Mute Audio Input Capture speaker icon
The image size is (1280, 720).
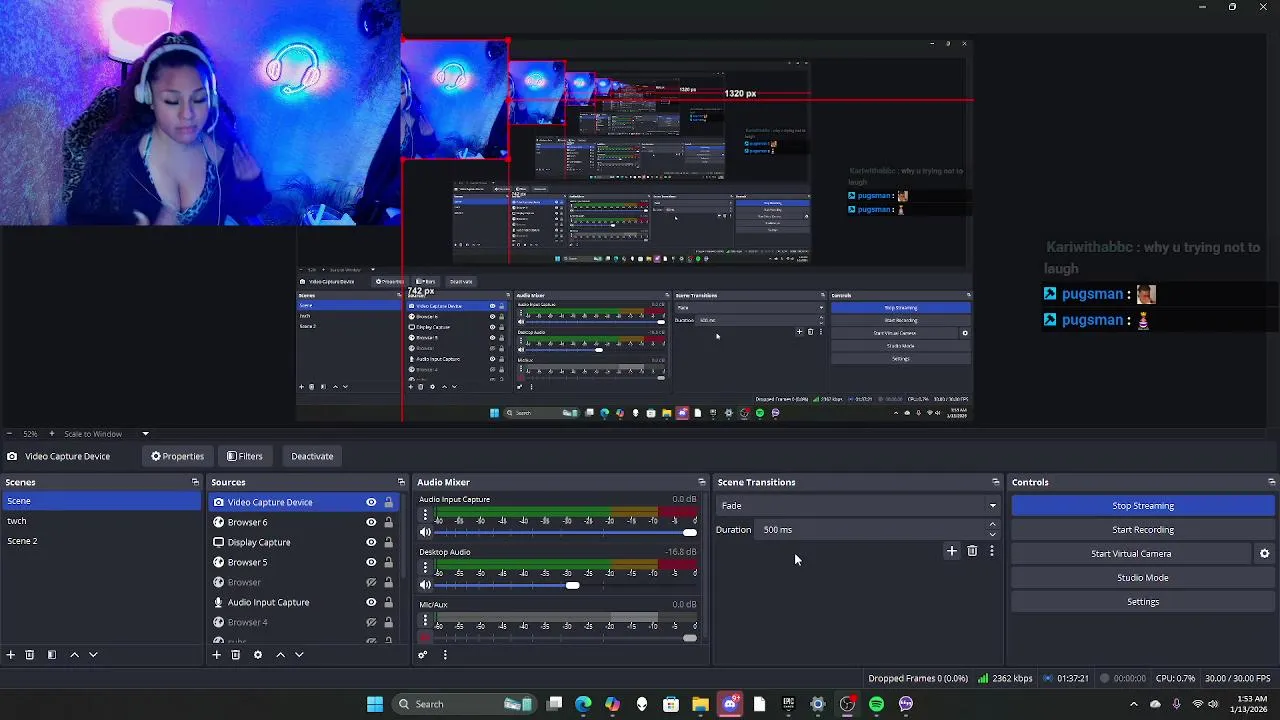coord(425,532)
